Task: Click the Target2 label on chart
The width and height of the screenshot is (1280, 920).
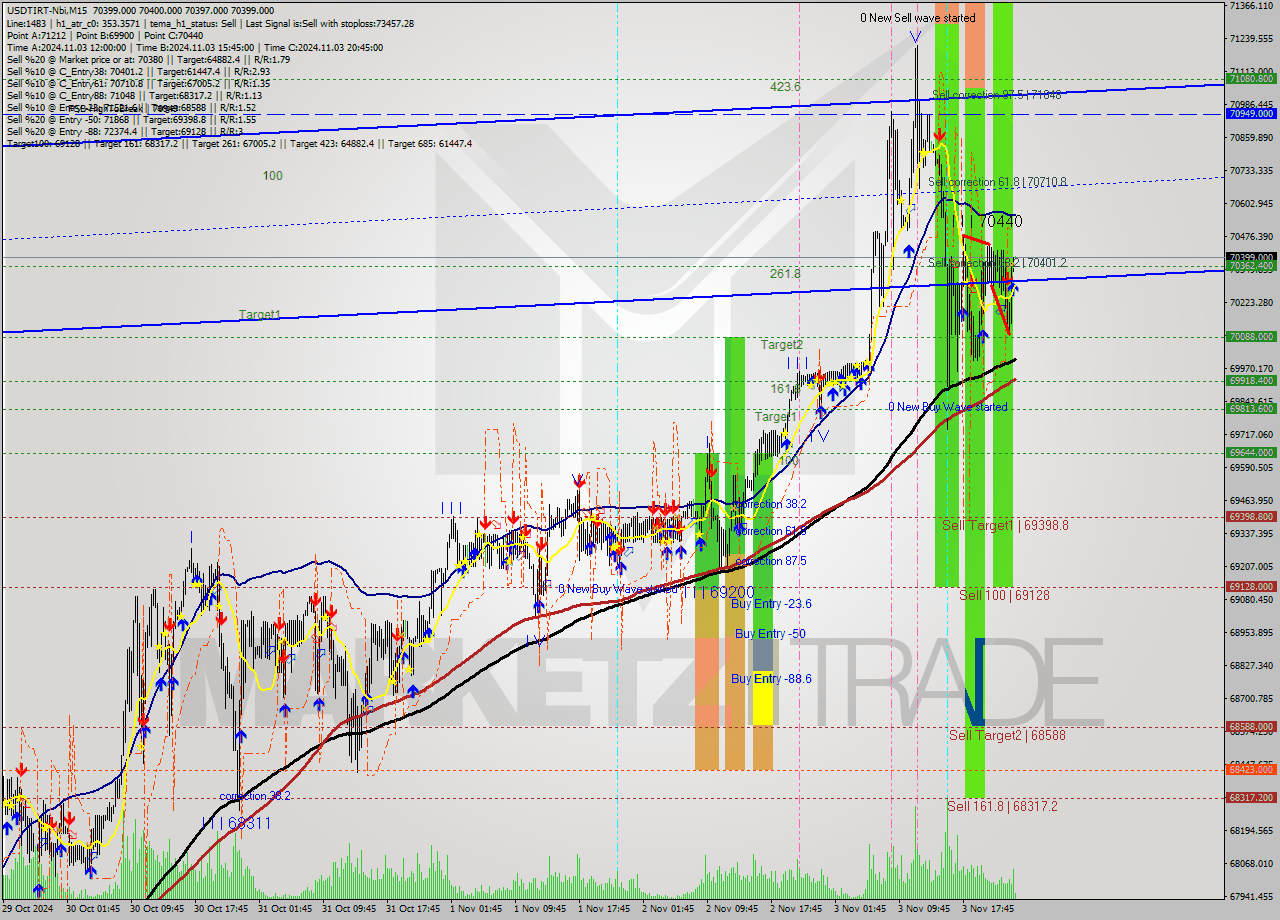Action: click(781, 345)
